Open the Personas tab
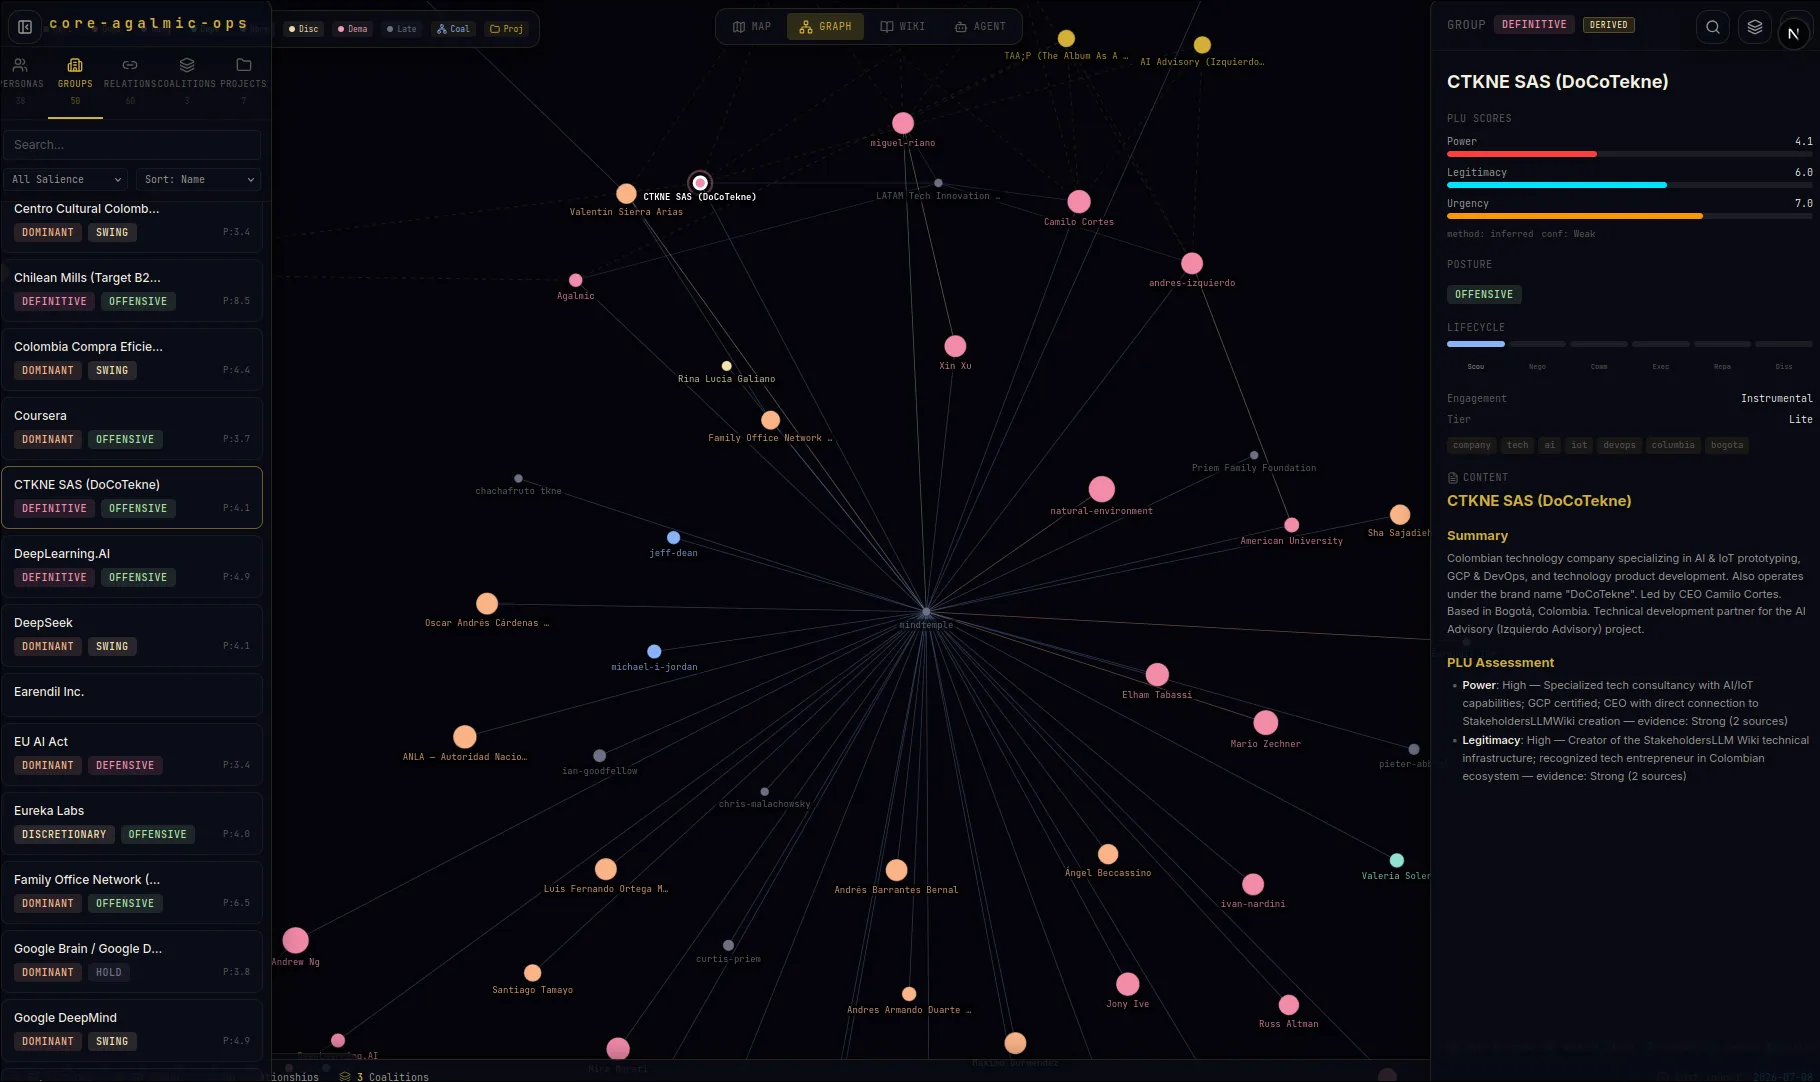 (20, 82)
